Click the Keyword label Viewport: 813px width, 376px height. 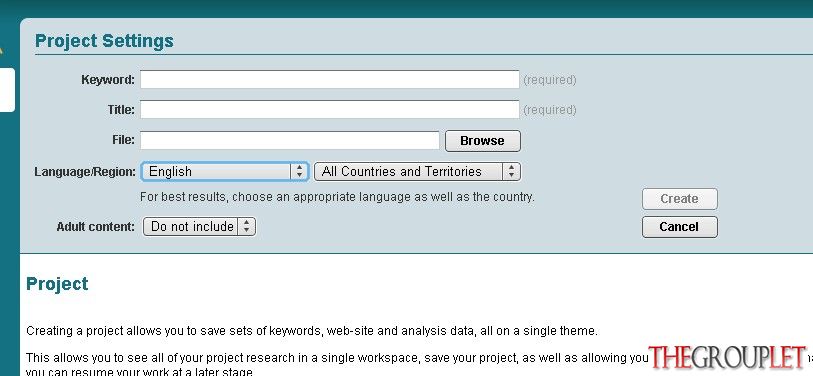(x=108, y=80)
